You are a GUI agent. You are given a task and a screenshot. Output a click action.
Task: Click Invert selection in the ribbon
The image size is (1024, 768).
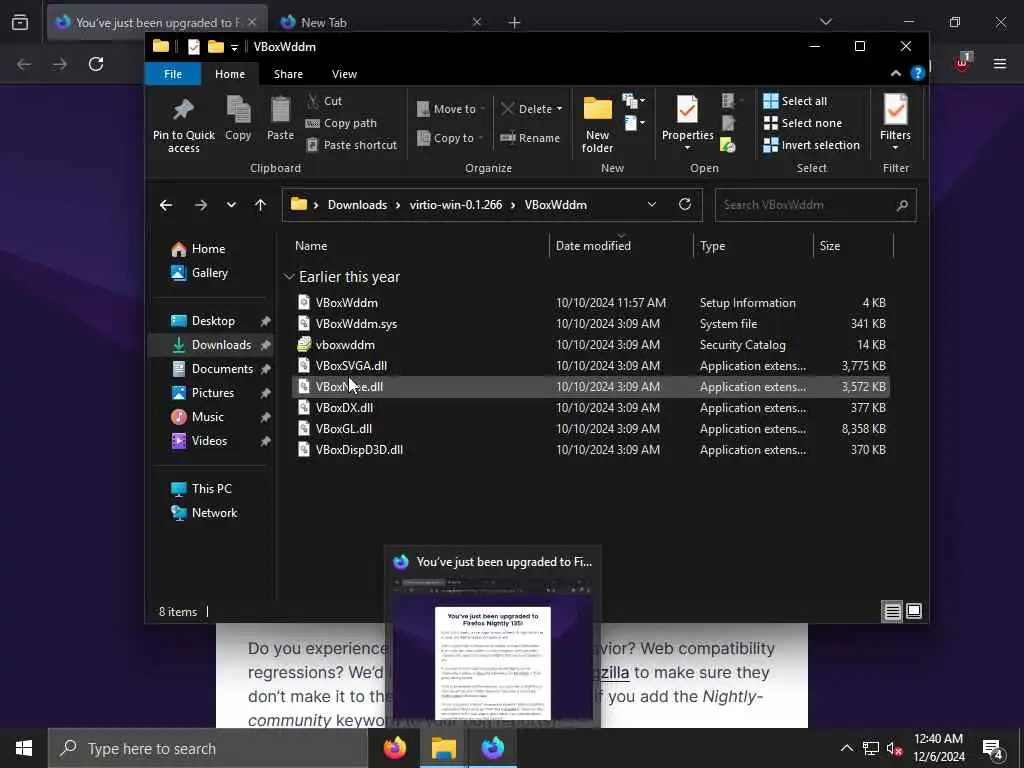click(812, 145)
